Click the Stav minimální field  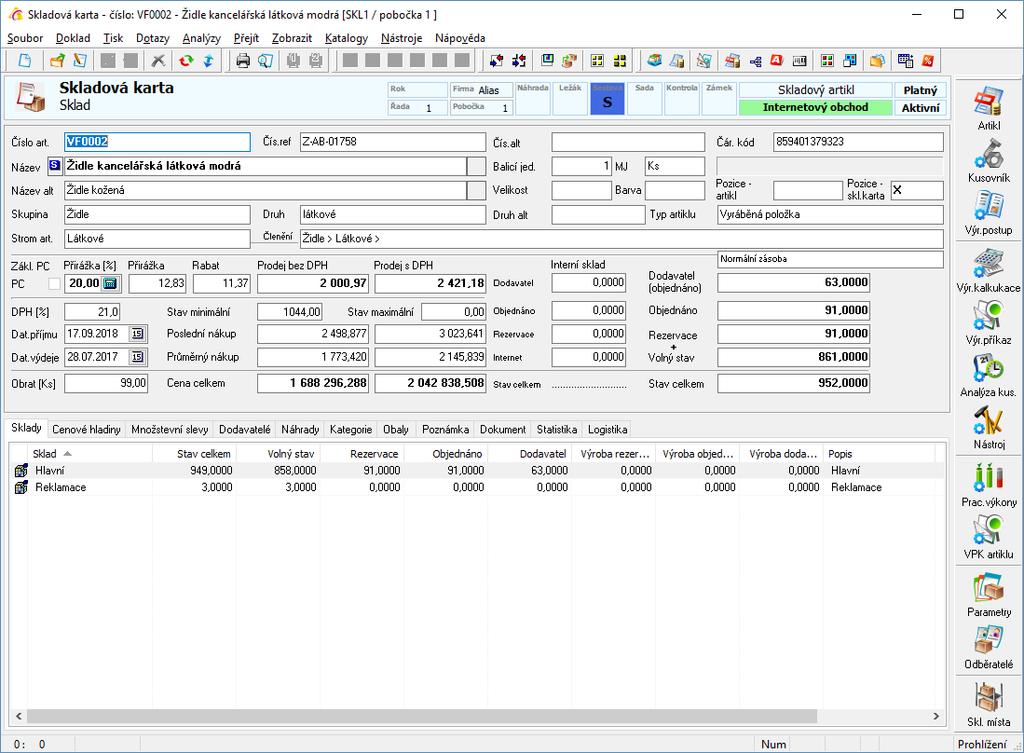coord(289,312)
